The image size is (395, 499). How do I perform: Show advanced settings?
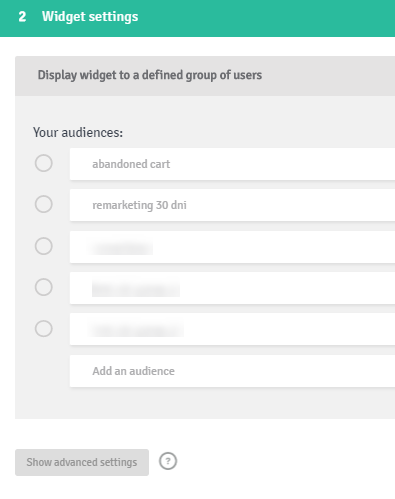click(x=82, y=462)
